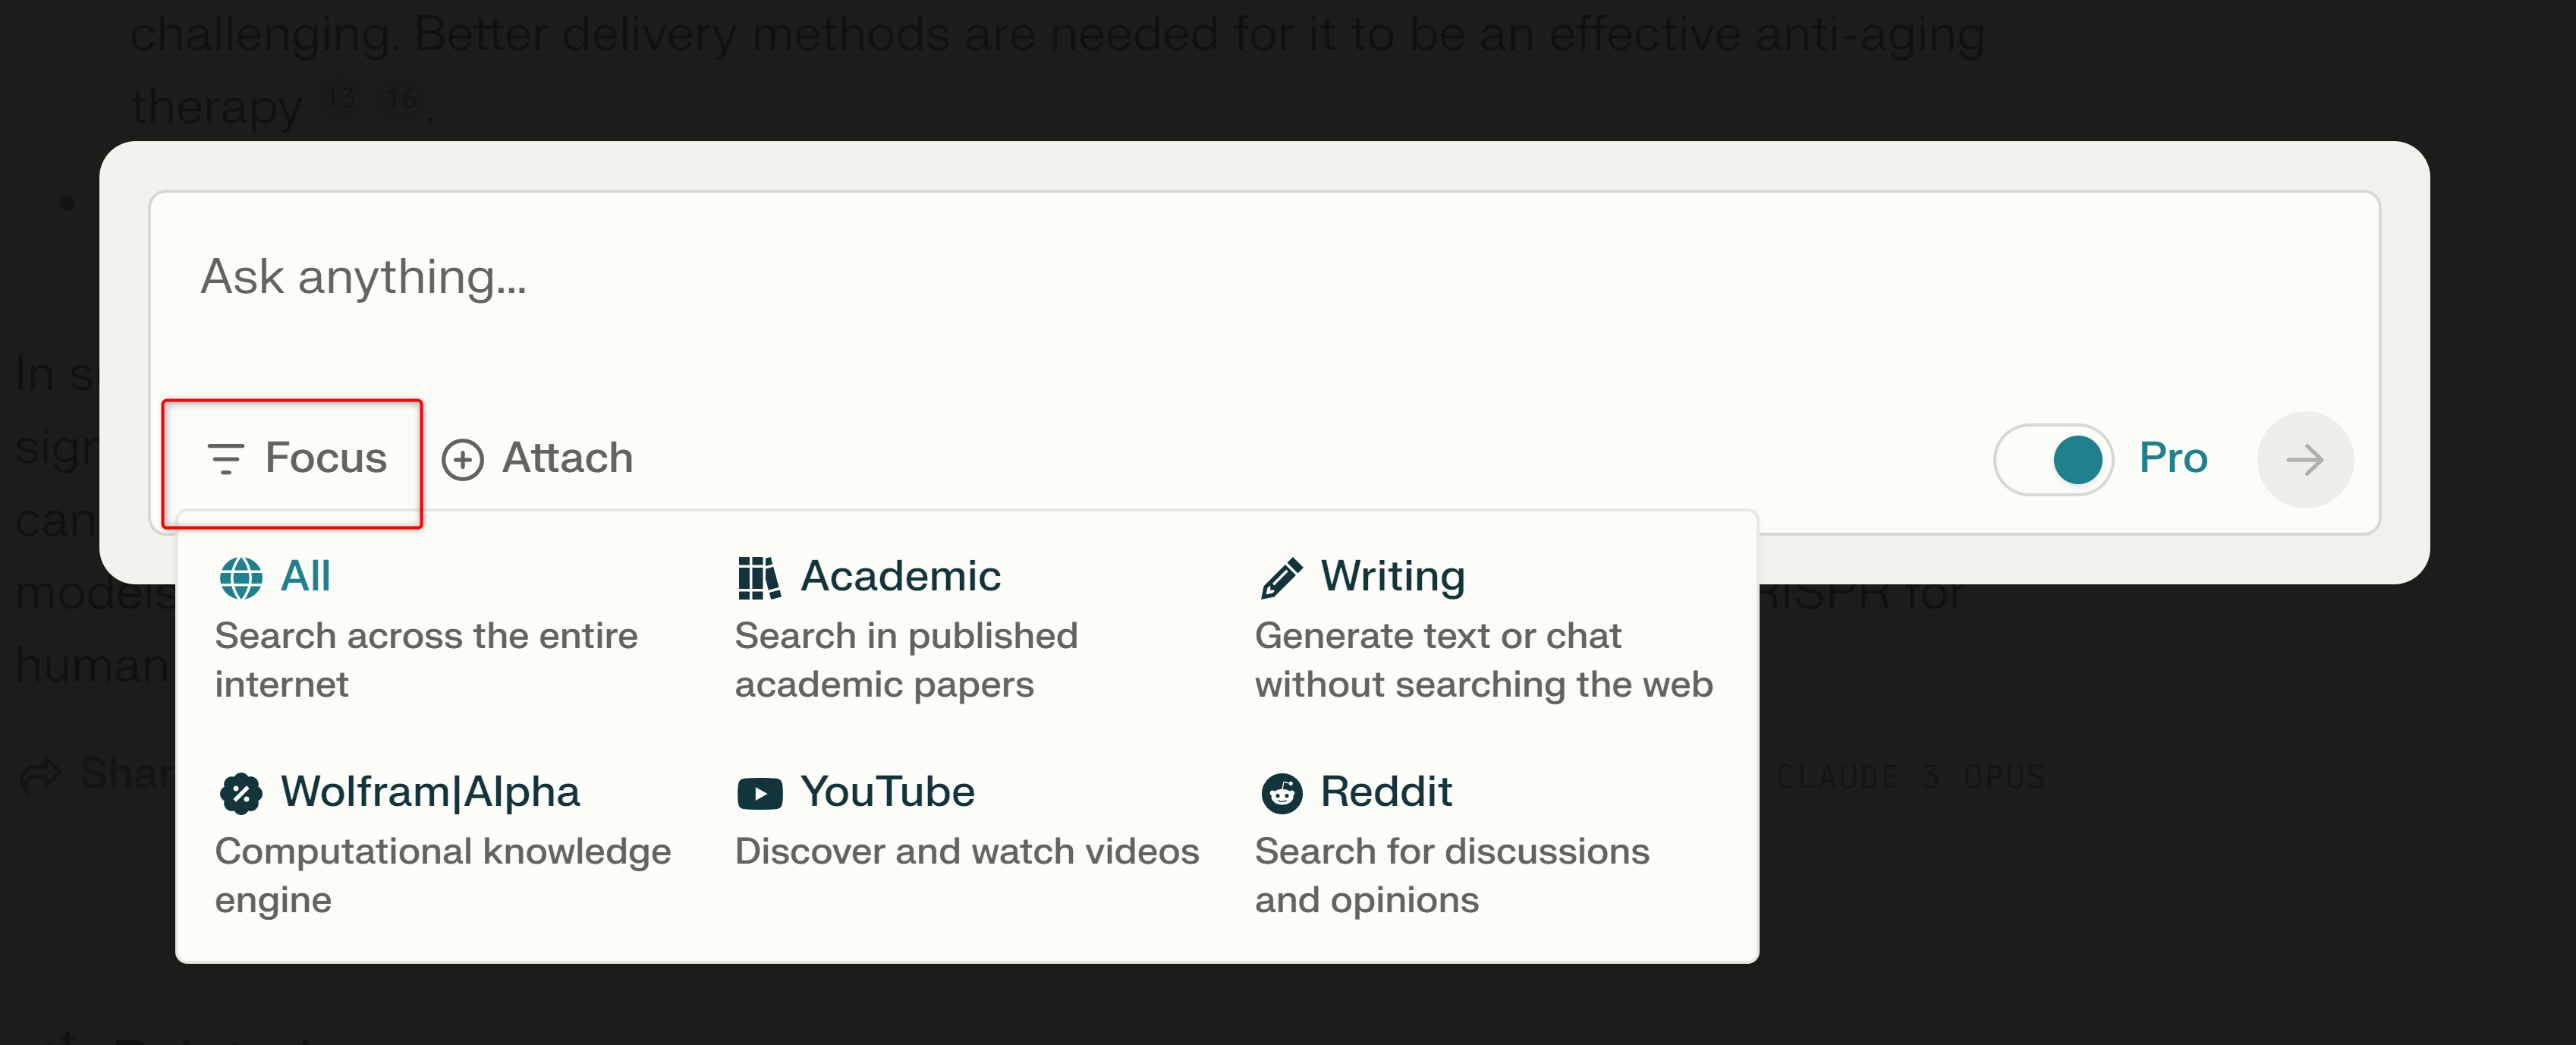Submit query with the arrow button

tap(2305, 460)
